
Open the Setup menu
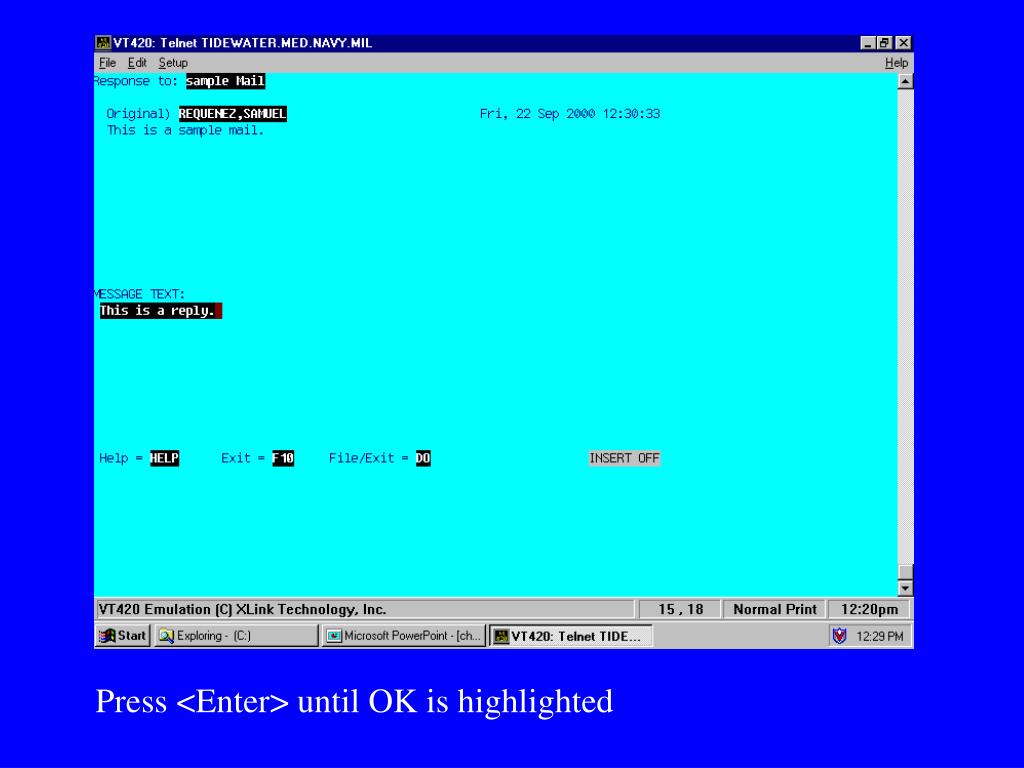[173, 63]
